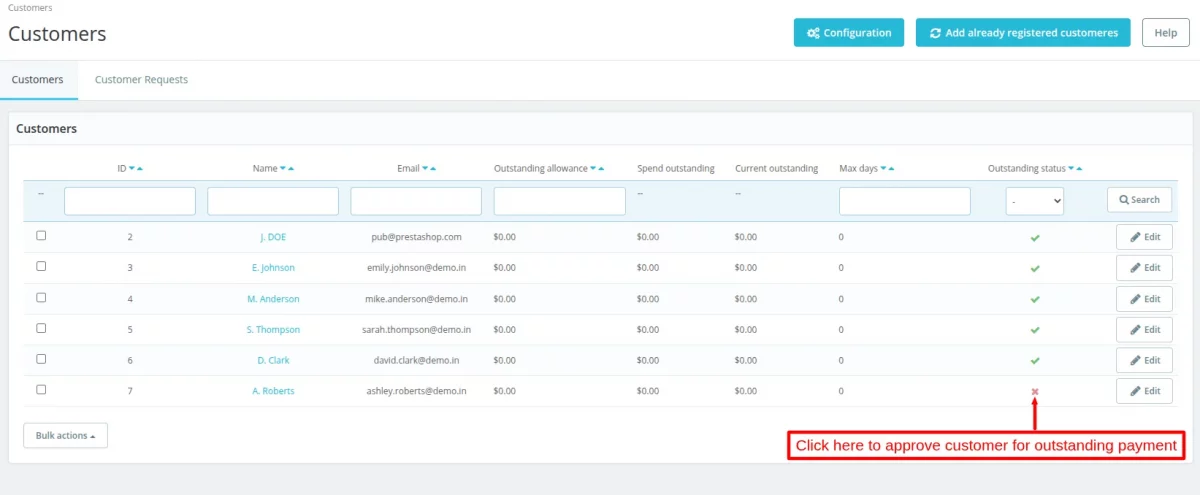1200x495 pixels.
Task: Click red cross status for A. Roberts
Action: point(1035,391)
